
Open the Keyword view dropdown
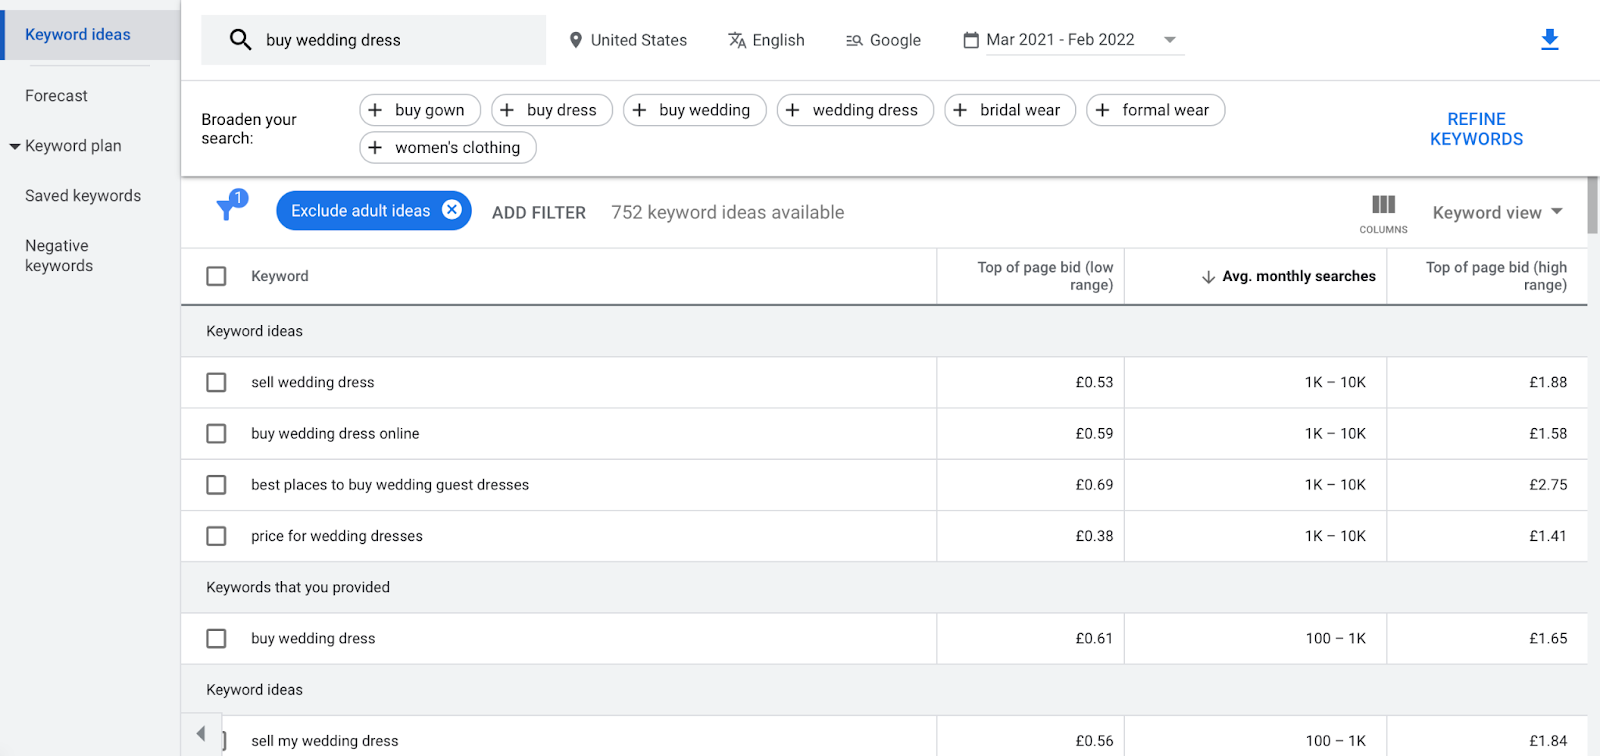pyautogui.click(x=1497, y=212)
